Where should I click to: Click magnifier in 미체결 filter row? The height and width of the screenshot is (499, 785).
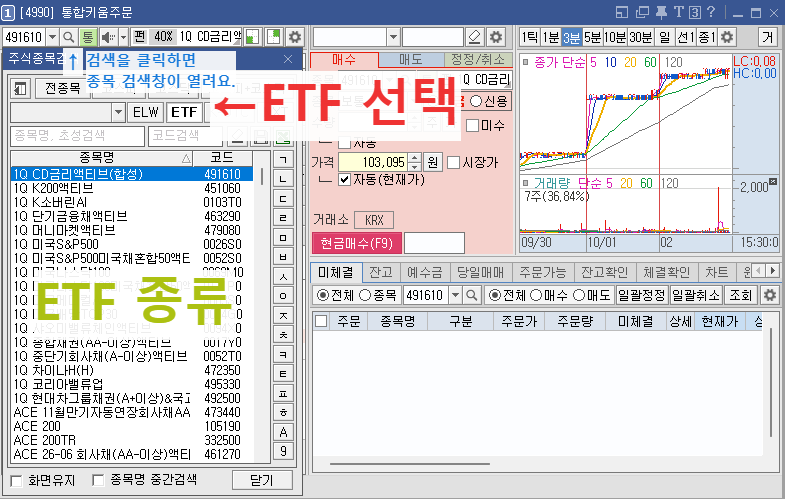(x=471, y=295)
